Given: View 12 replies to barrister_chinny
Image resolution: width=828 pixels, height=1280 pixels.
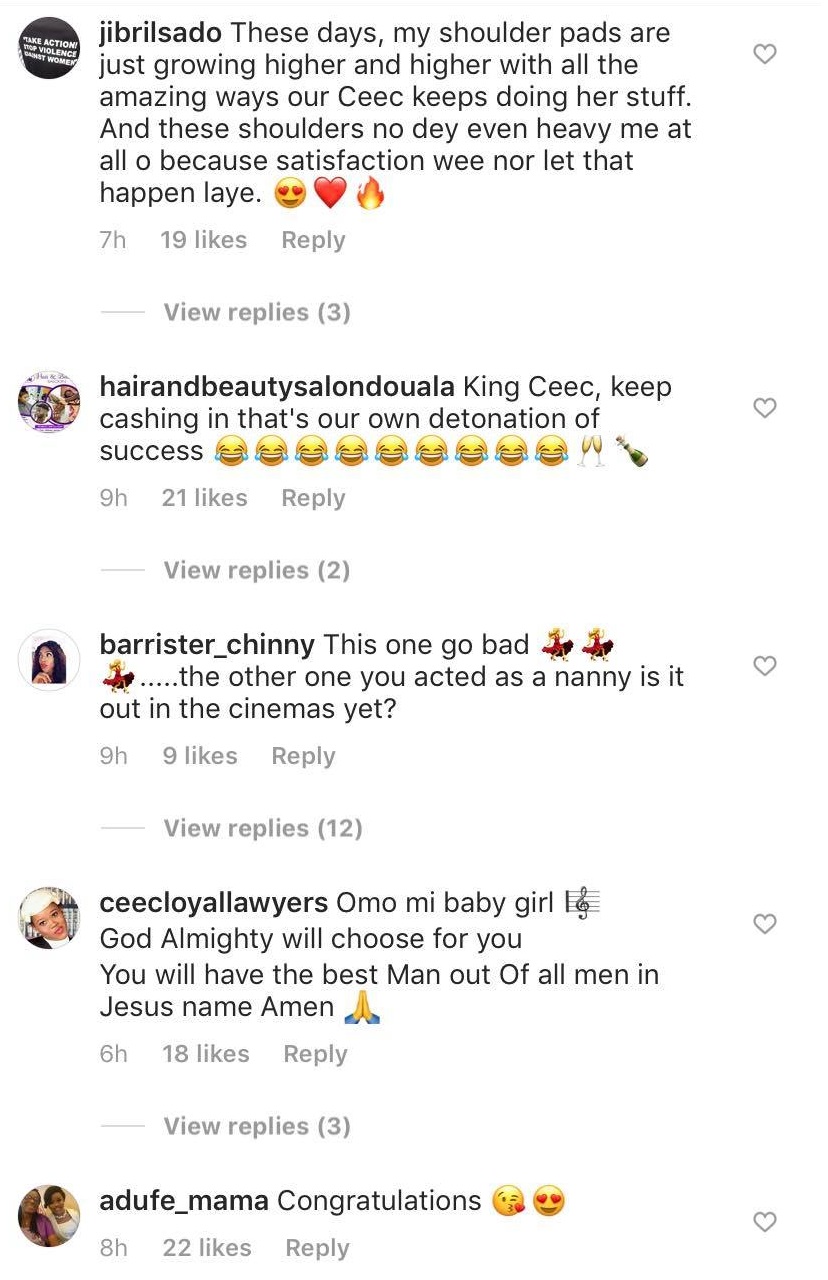Looking at the screenshot, I should (263, 829).
